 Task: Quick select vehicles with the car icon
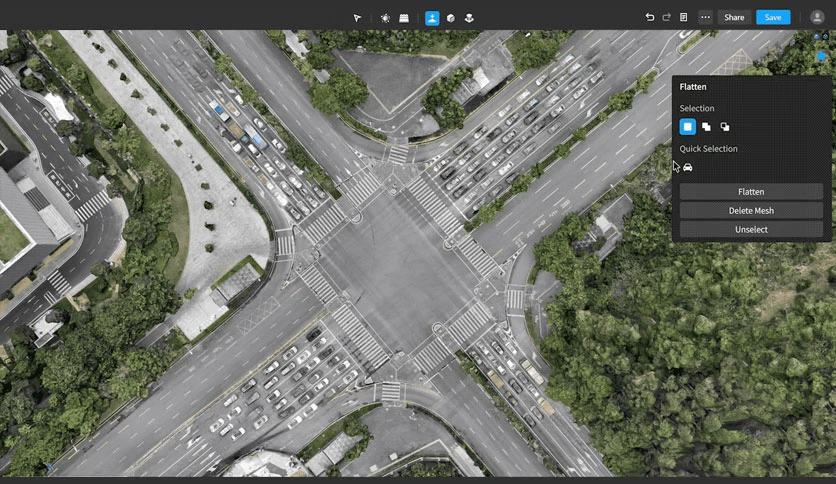tap(688, 167)
